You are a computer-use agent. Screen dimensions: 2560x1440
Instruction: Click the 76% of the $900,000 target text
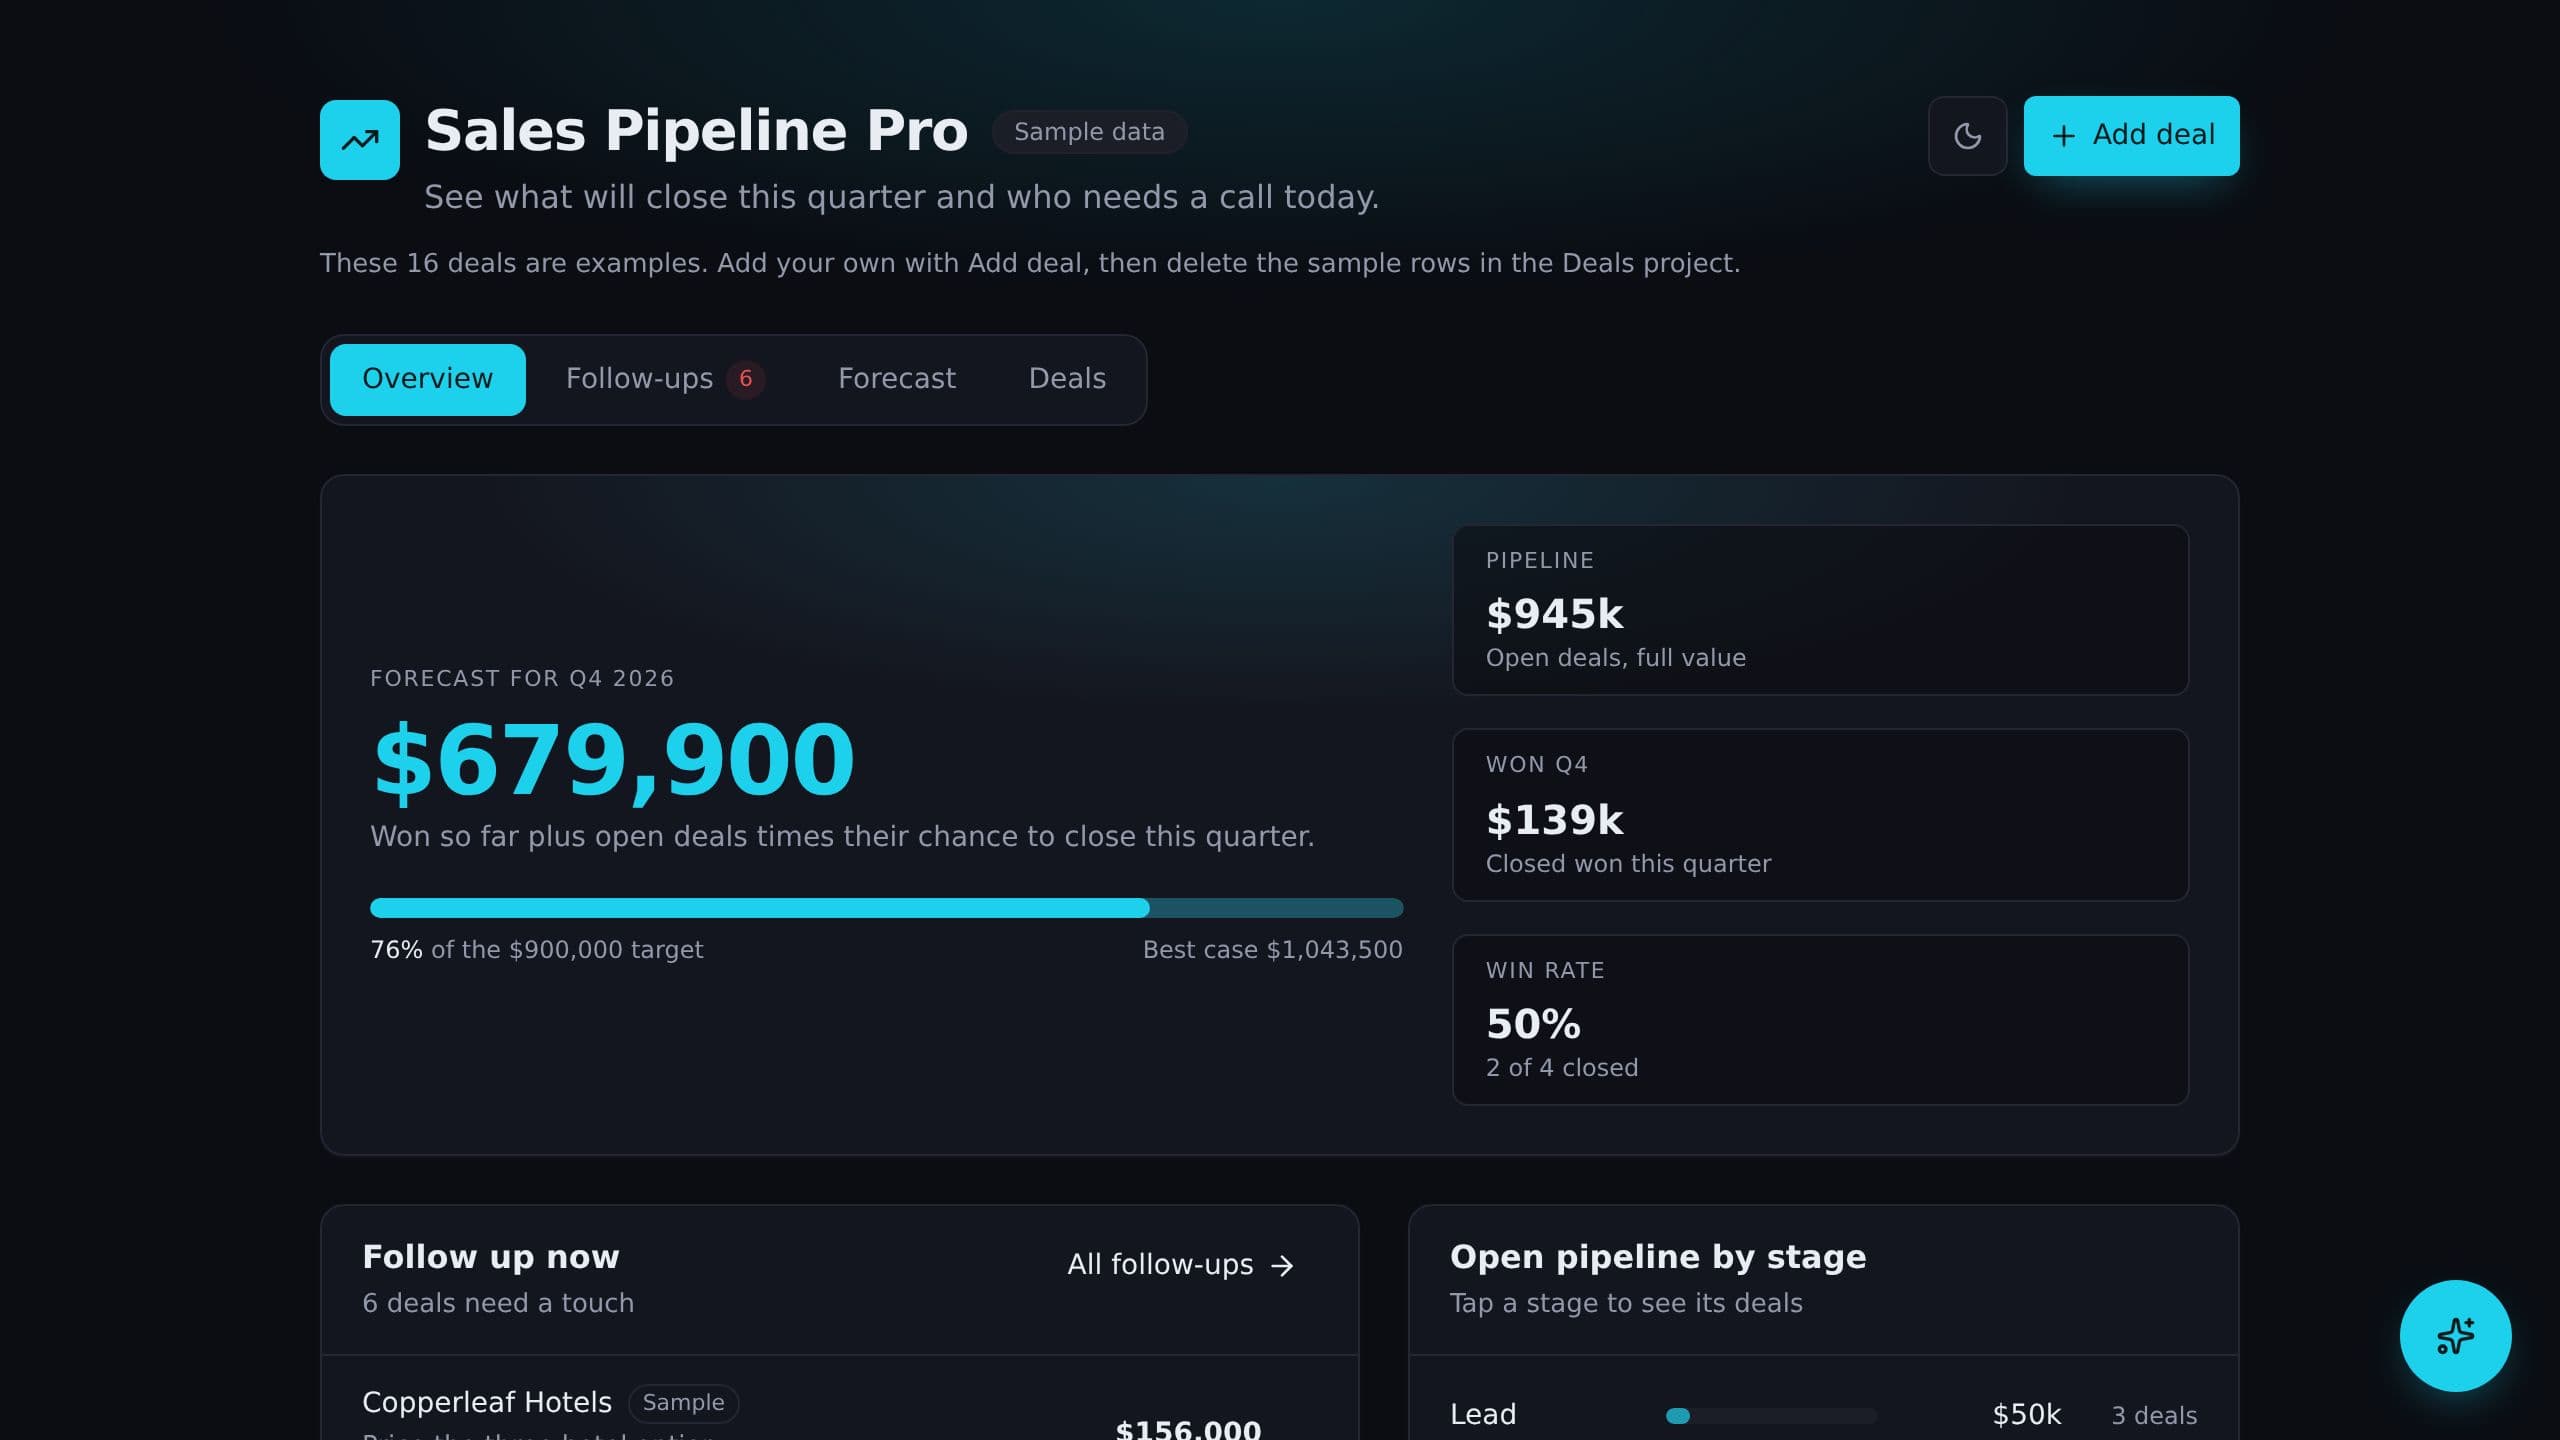537,950
